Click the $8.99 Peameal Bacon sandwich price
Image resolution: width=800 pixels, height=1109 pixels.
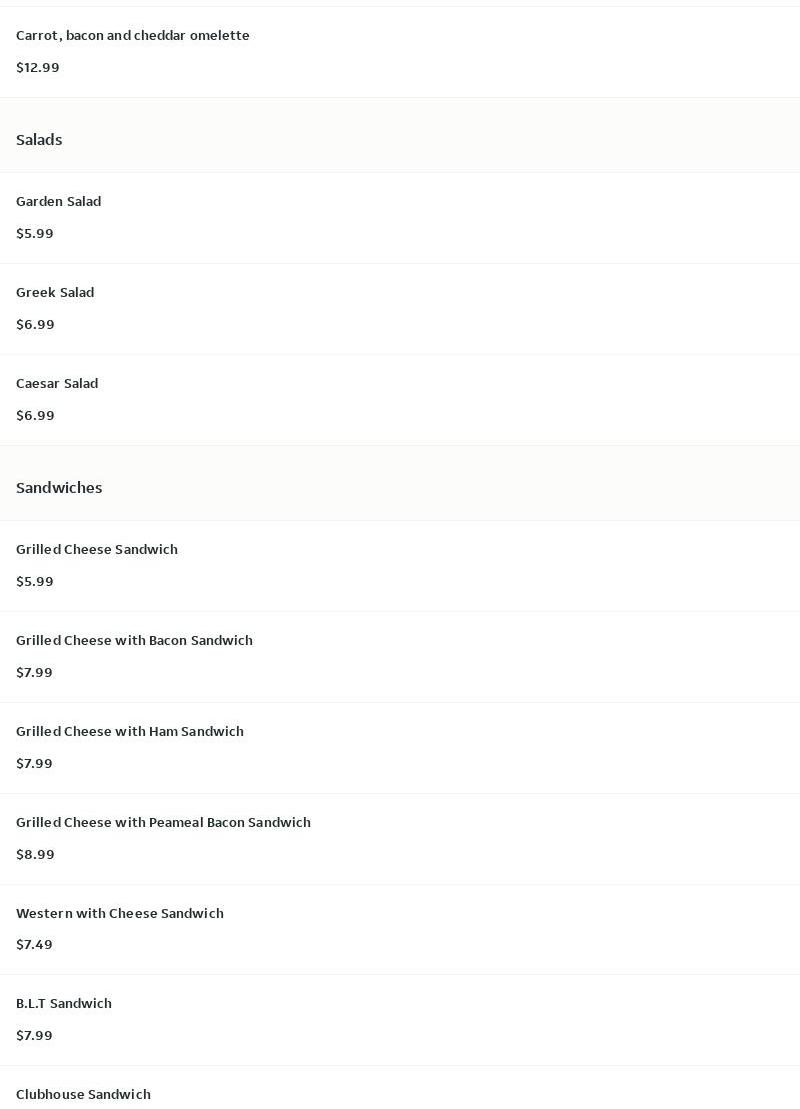[35, 854]
